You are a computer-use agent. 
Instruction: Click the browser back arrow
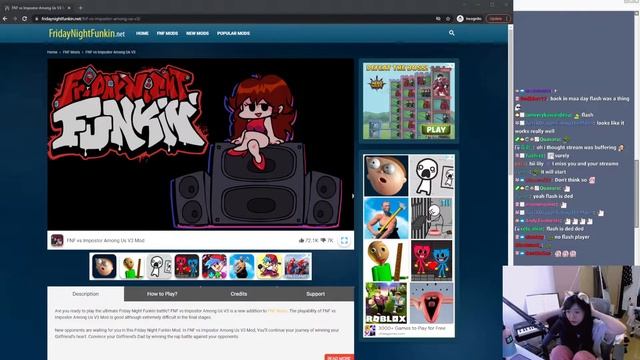click(x=5, y=19)
